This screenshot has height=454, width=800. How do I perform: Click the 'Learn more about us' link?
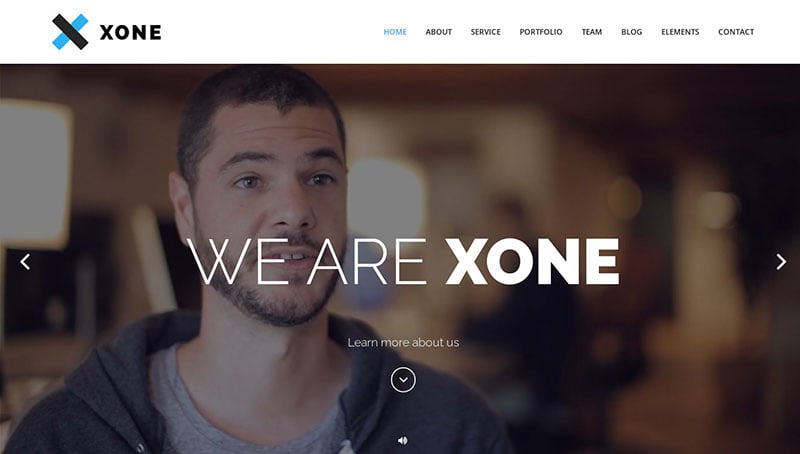pyautogui.click(x=403, y=342)
